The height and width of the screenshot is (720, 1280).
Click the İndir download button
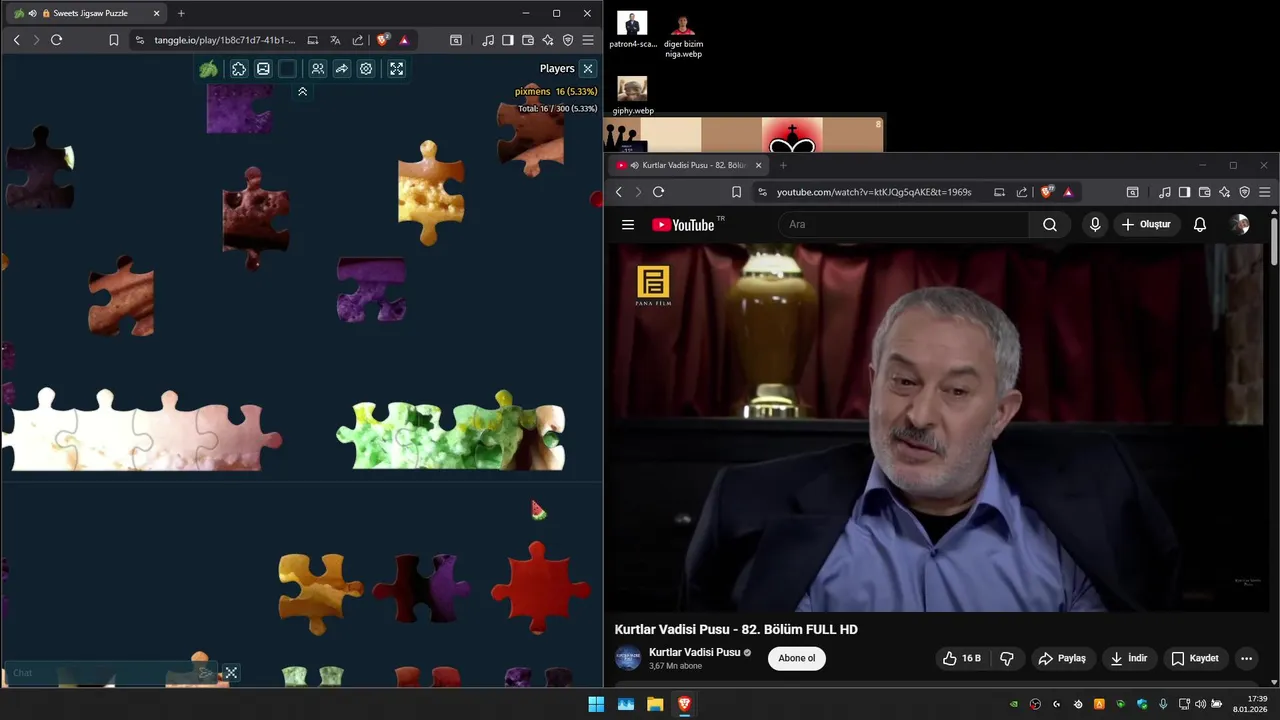1129,658
